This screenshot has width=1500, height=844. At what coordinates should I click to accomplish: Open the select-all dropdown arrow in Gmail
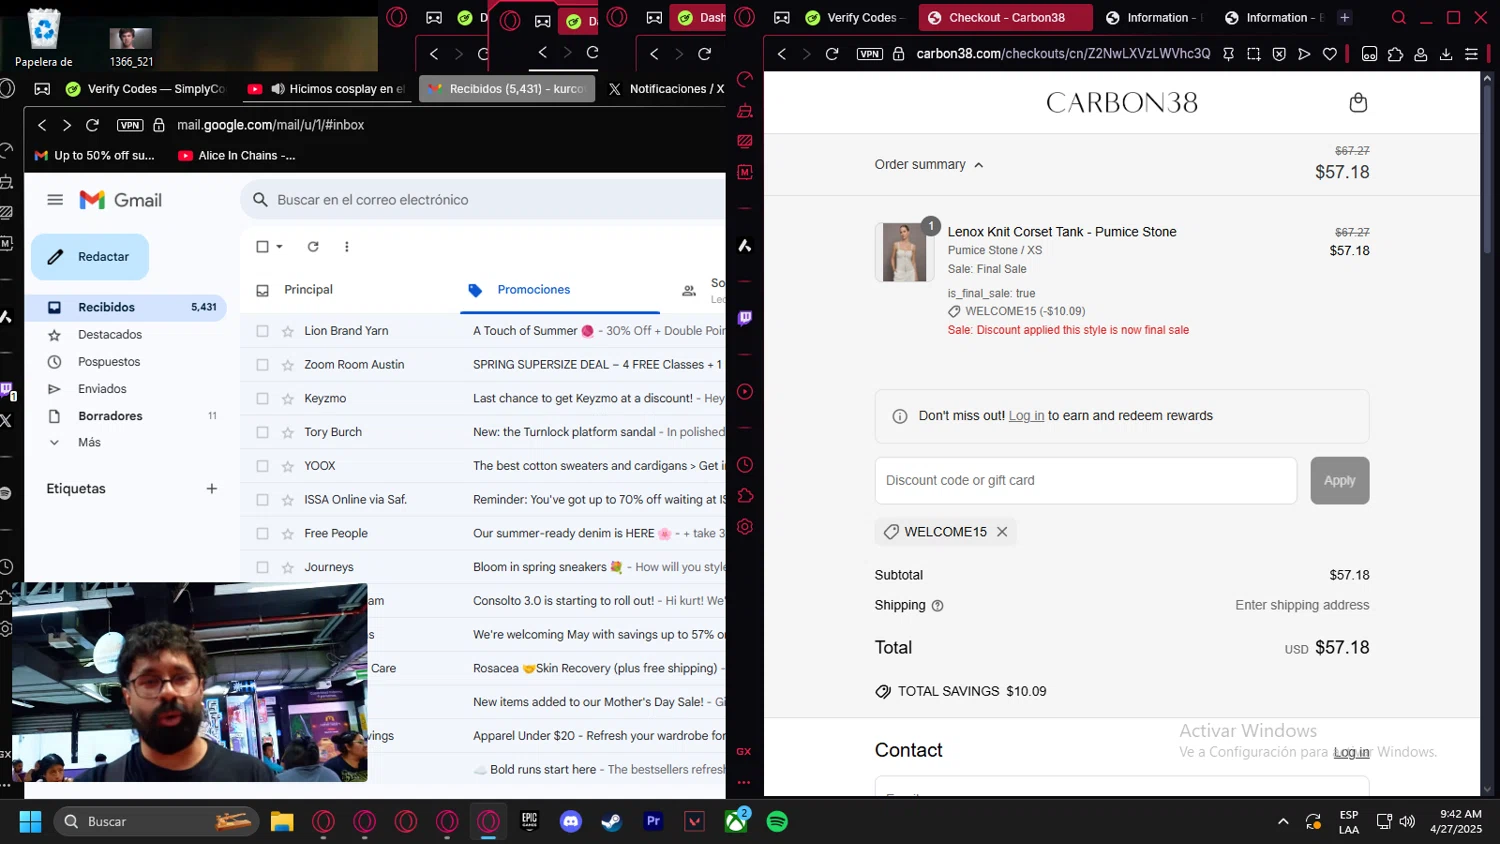(x=280, y=247)
